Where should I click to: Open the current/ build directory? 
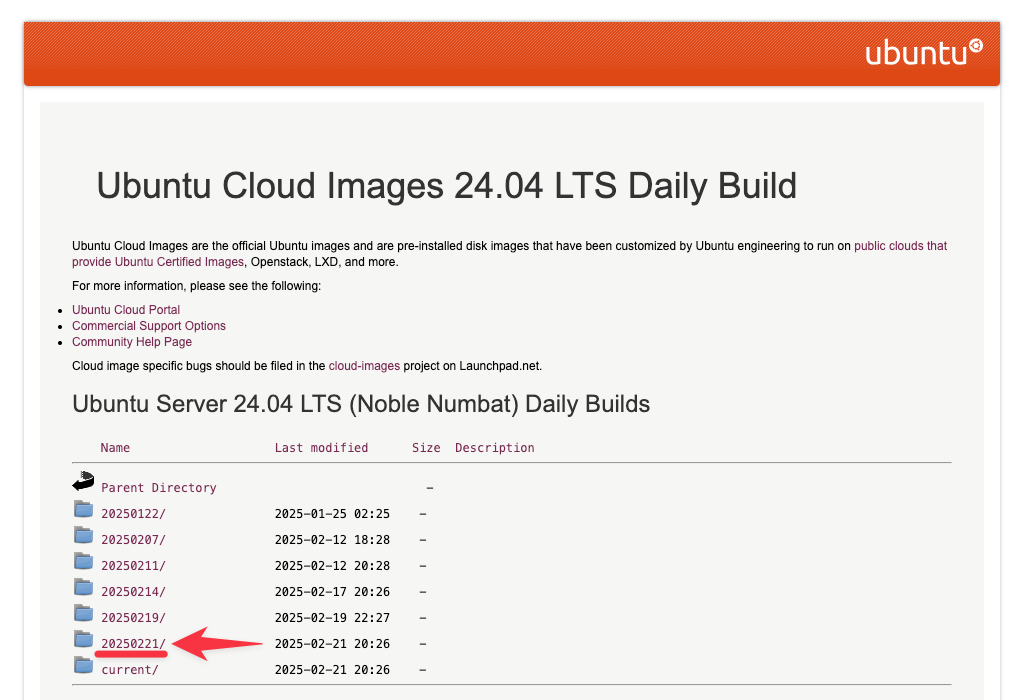[130, 670]
